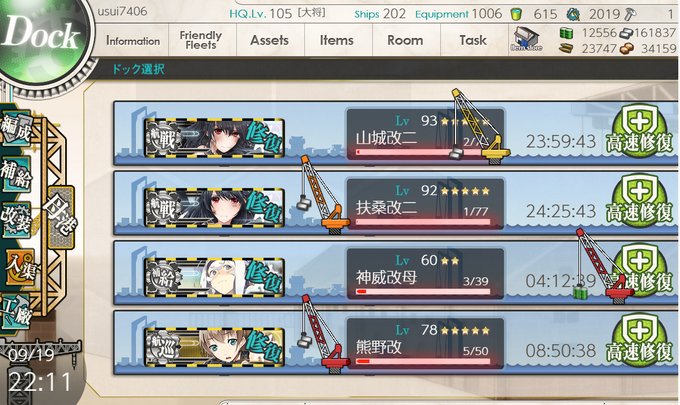Open the 補給 resupply sidebar icon

[16, 174]
